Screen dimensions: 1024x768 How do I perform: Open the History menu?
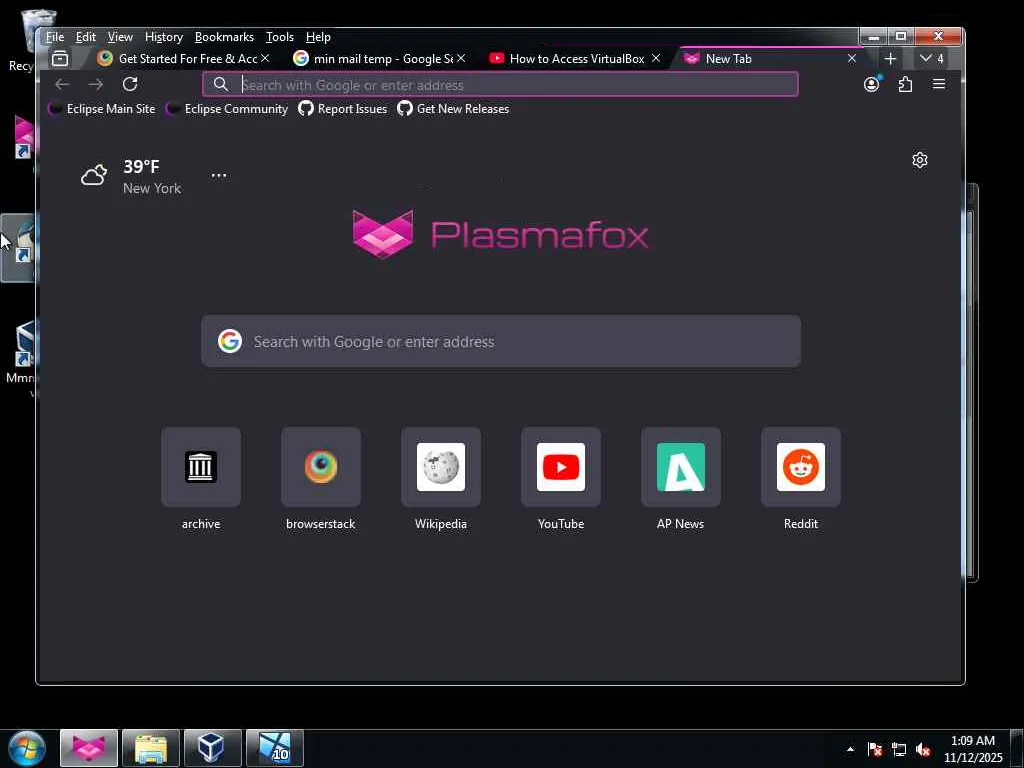coord(163,37)
